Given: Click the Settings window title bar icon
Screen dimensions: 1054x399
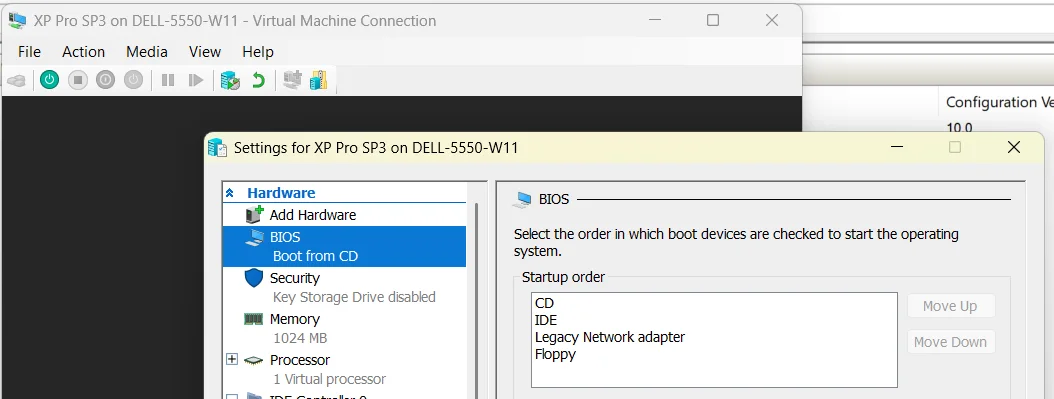Looking at the screenshot, I should (x=217, y=147).
